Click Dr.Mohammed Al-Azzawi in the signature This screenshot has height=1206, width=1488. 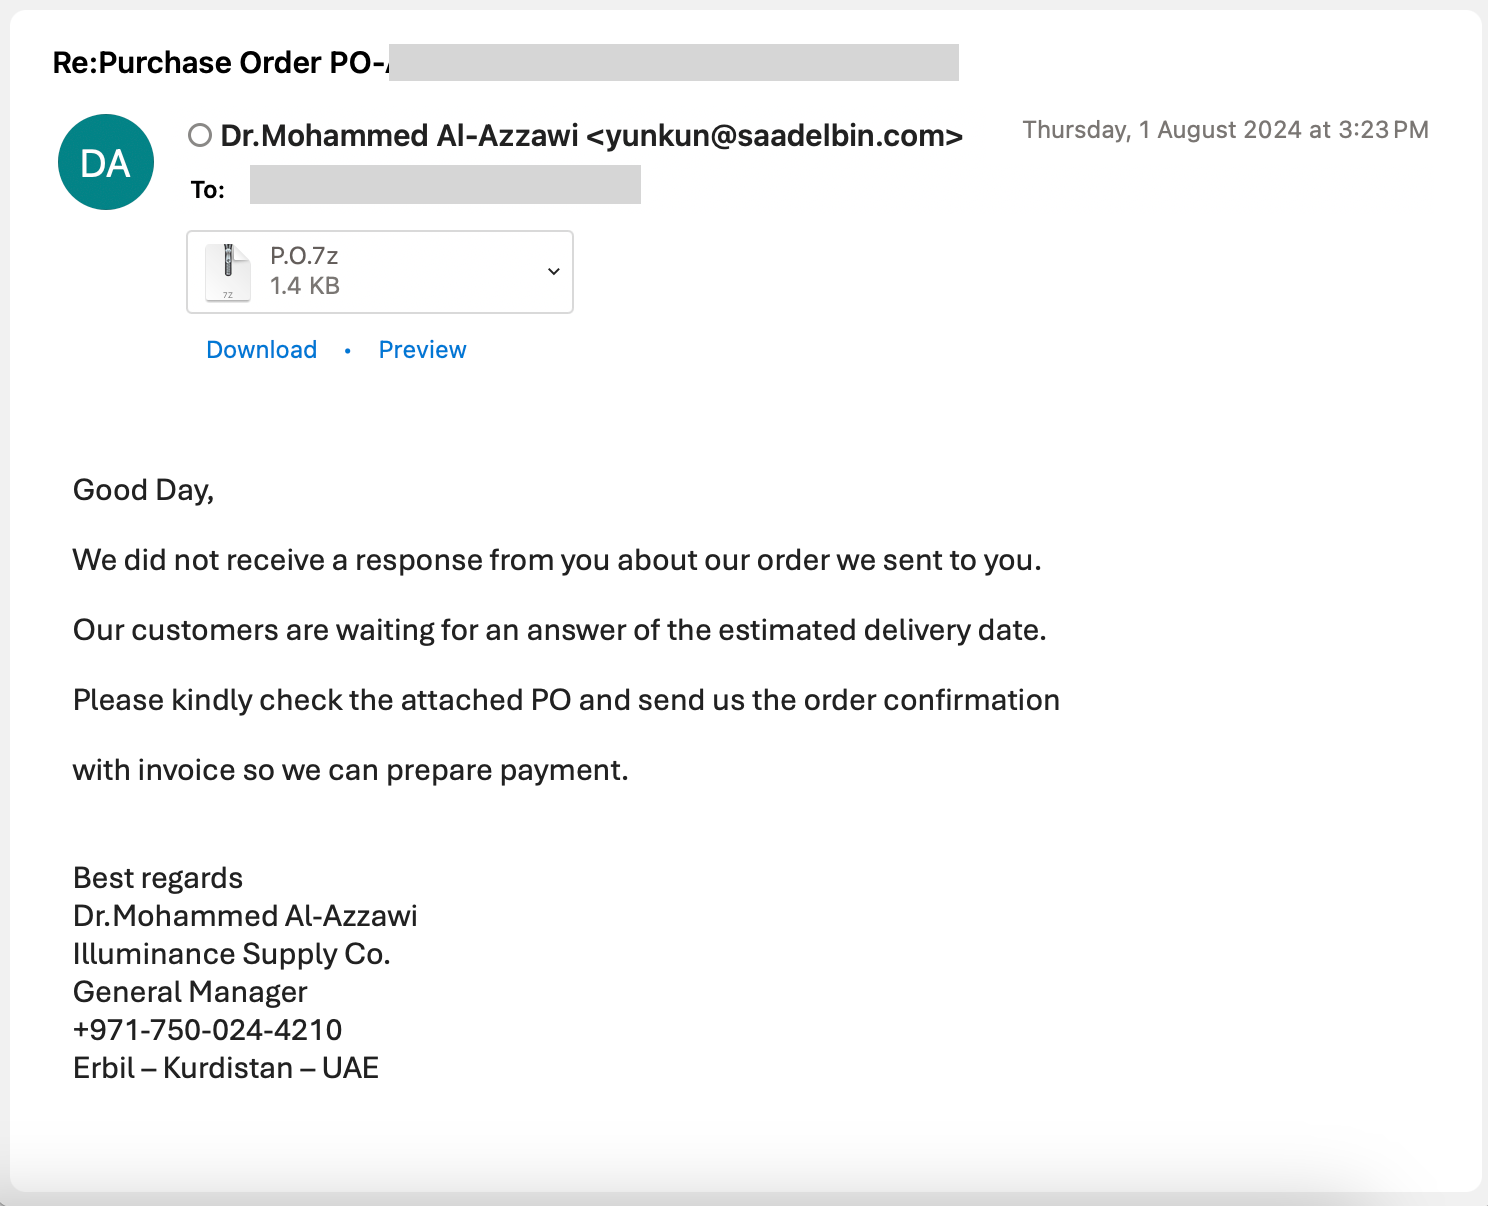point(245,916)
